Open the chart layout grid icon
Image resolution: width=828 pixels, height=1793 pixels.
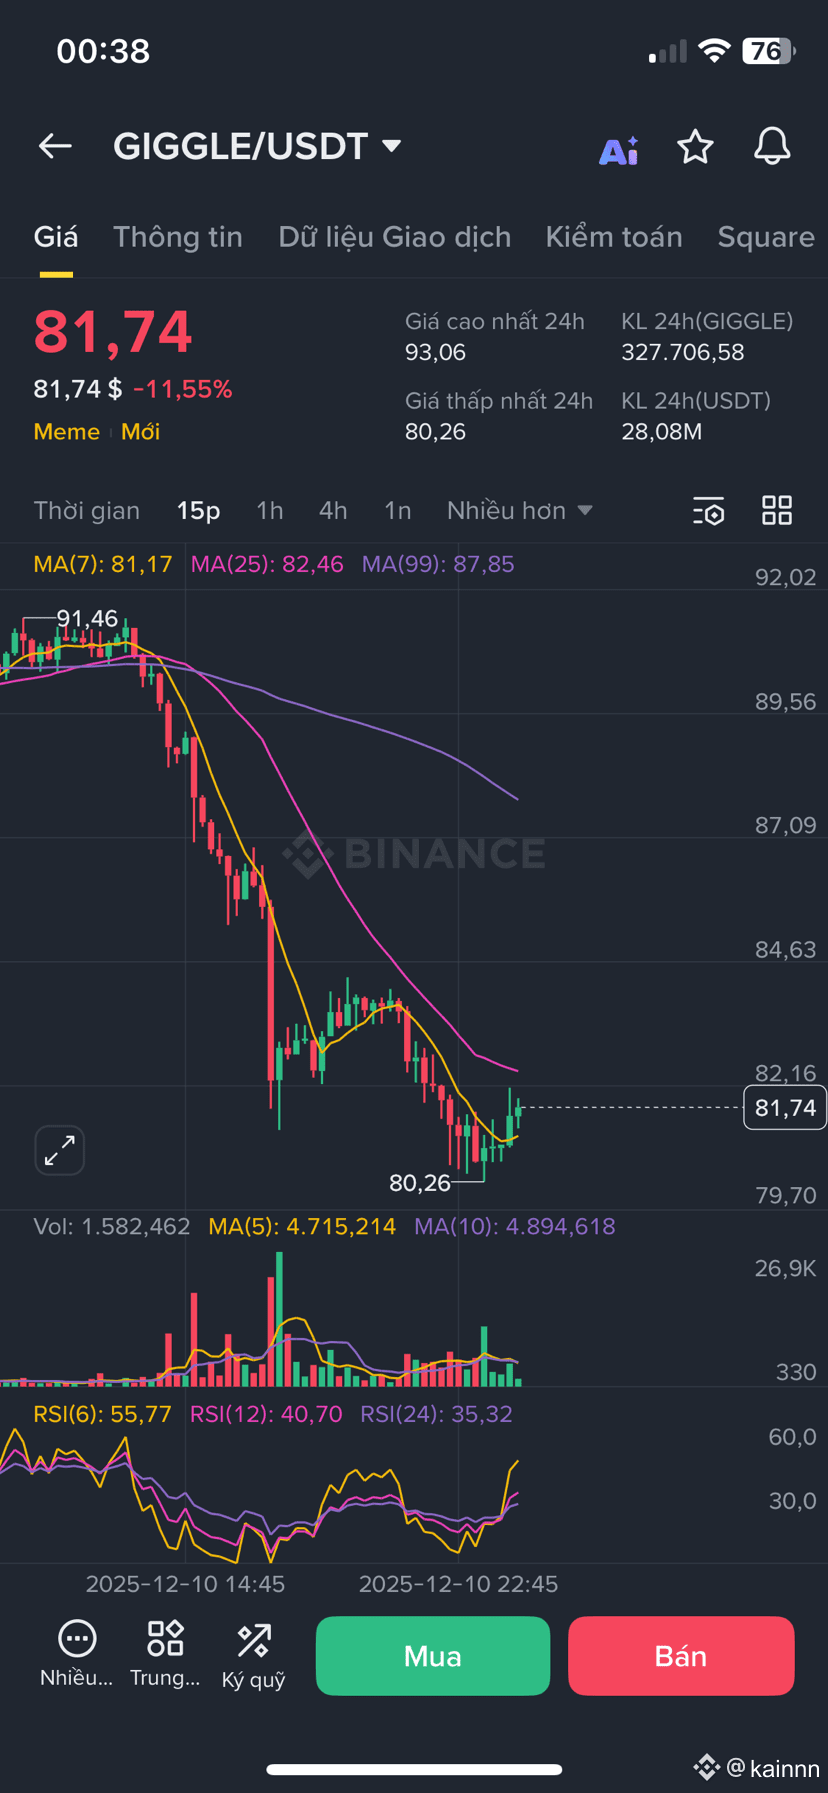[x=777, y=511]
